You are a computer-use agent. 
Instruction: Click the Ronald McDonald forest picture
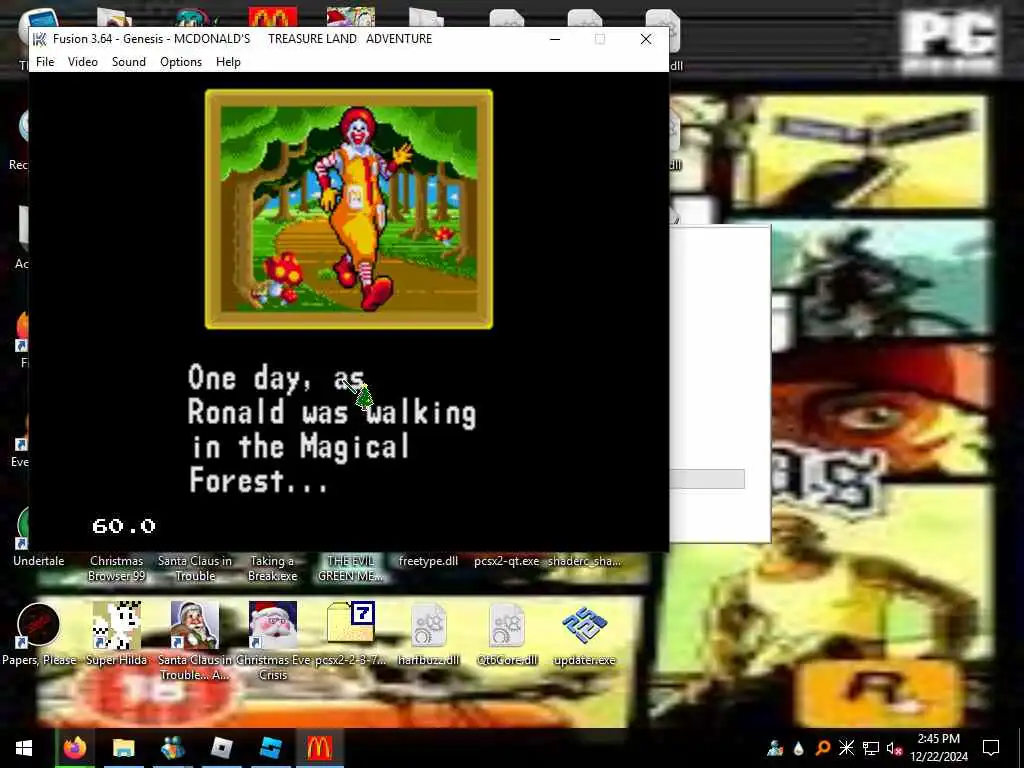click(349, 209)
